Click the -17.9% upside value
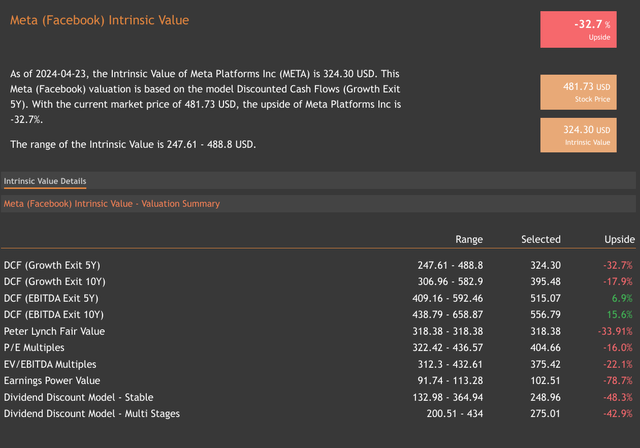 (x=618, y=282)
